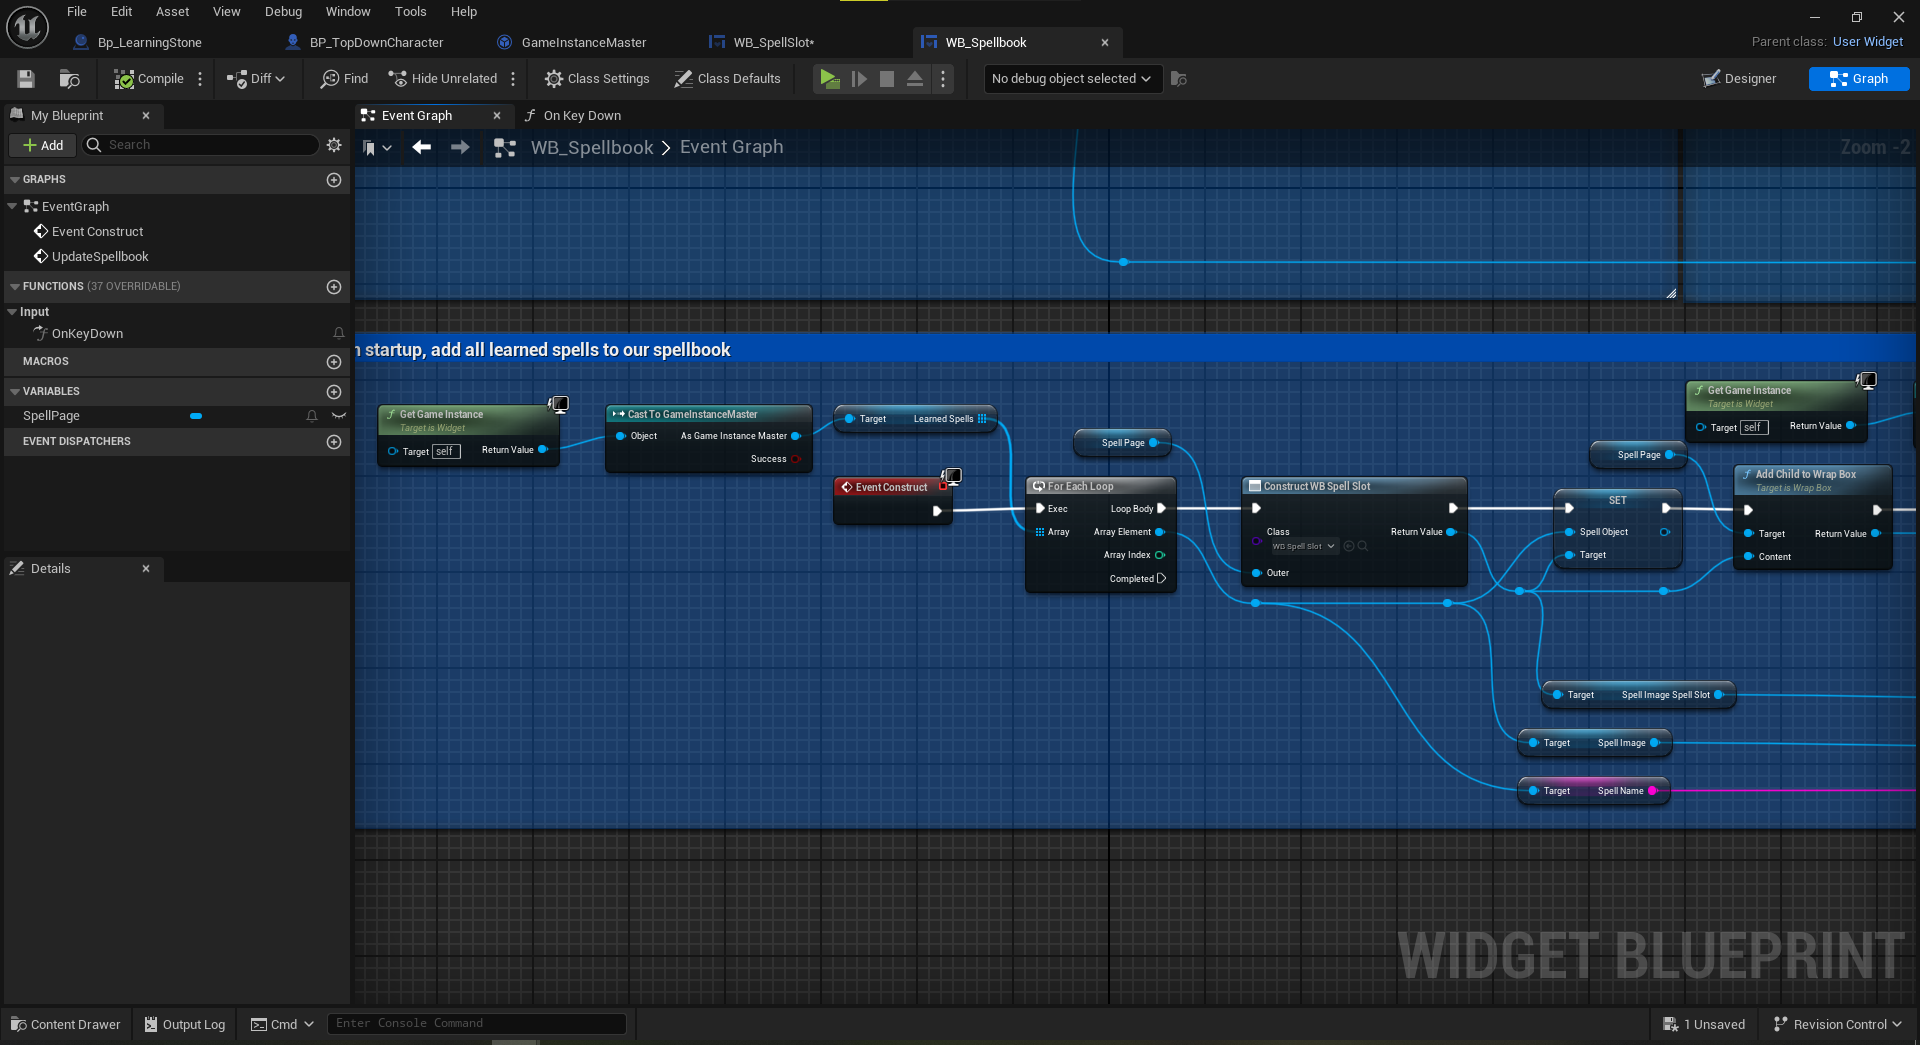Click the 1 Unsaved status indicator

[x=1704, y=1025]
